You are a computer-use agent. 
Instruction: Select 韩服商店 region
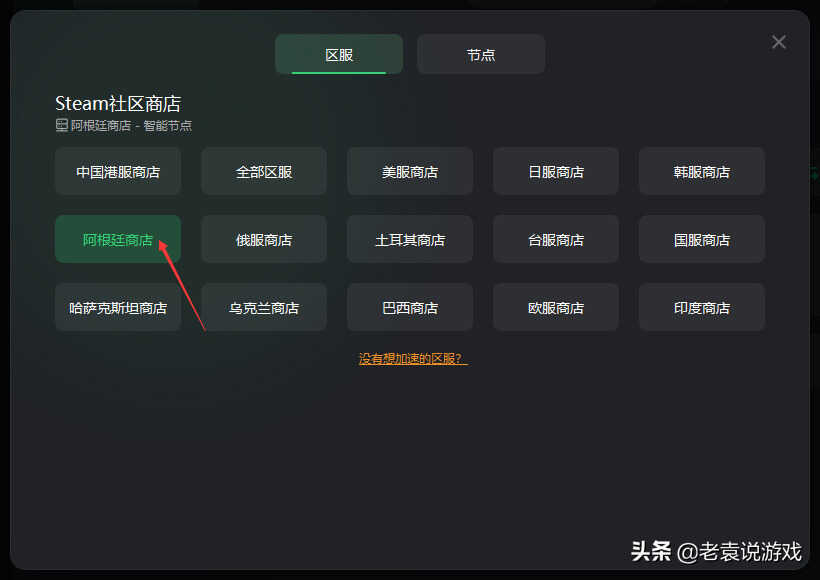point(702,172)
